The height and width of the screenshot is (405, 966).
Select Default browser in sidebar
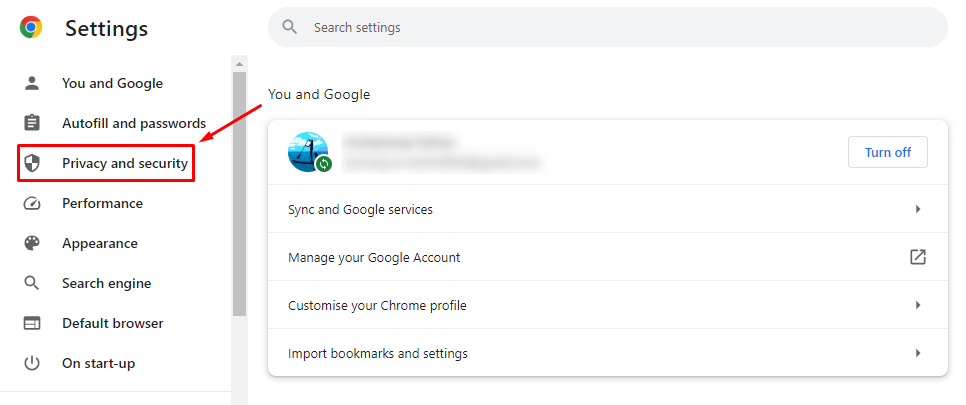coord(113,324)
